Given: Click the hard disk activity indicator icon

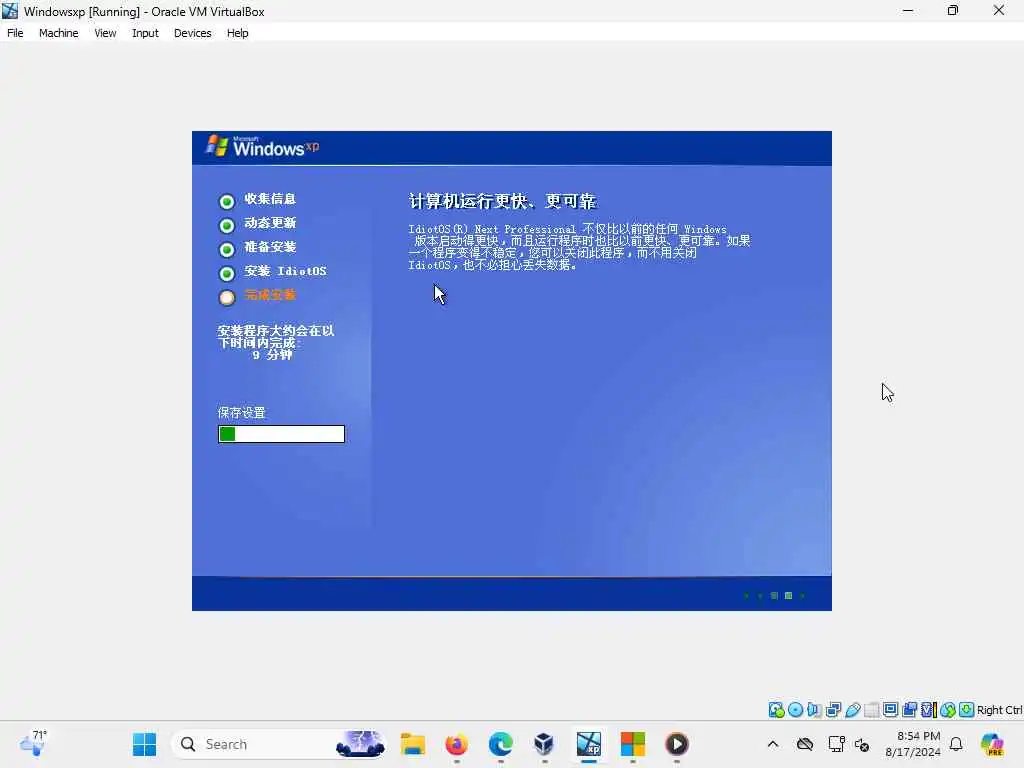Looking at the screenshot, I should (776, 710).
